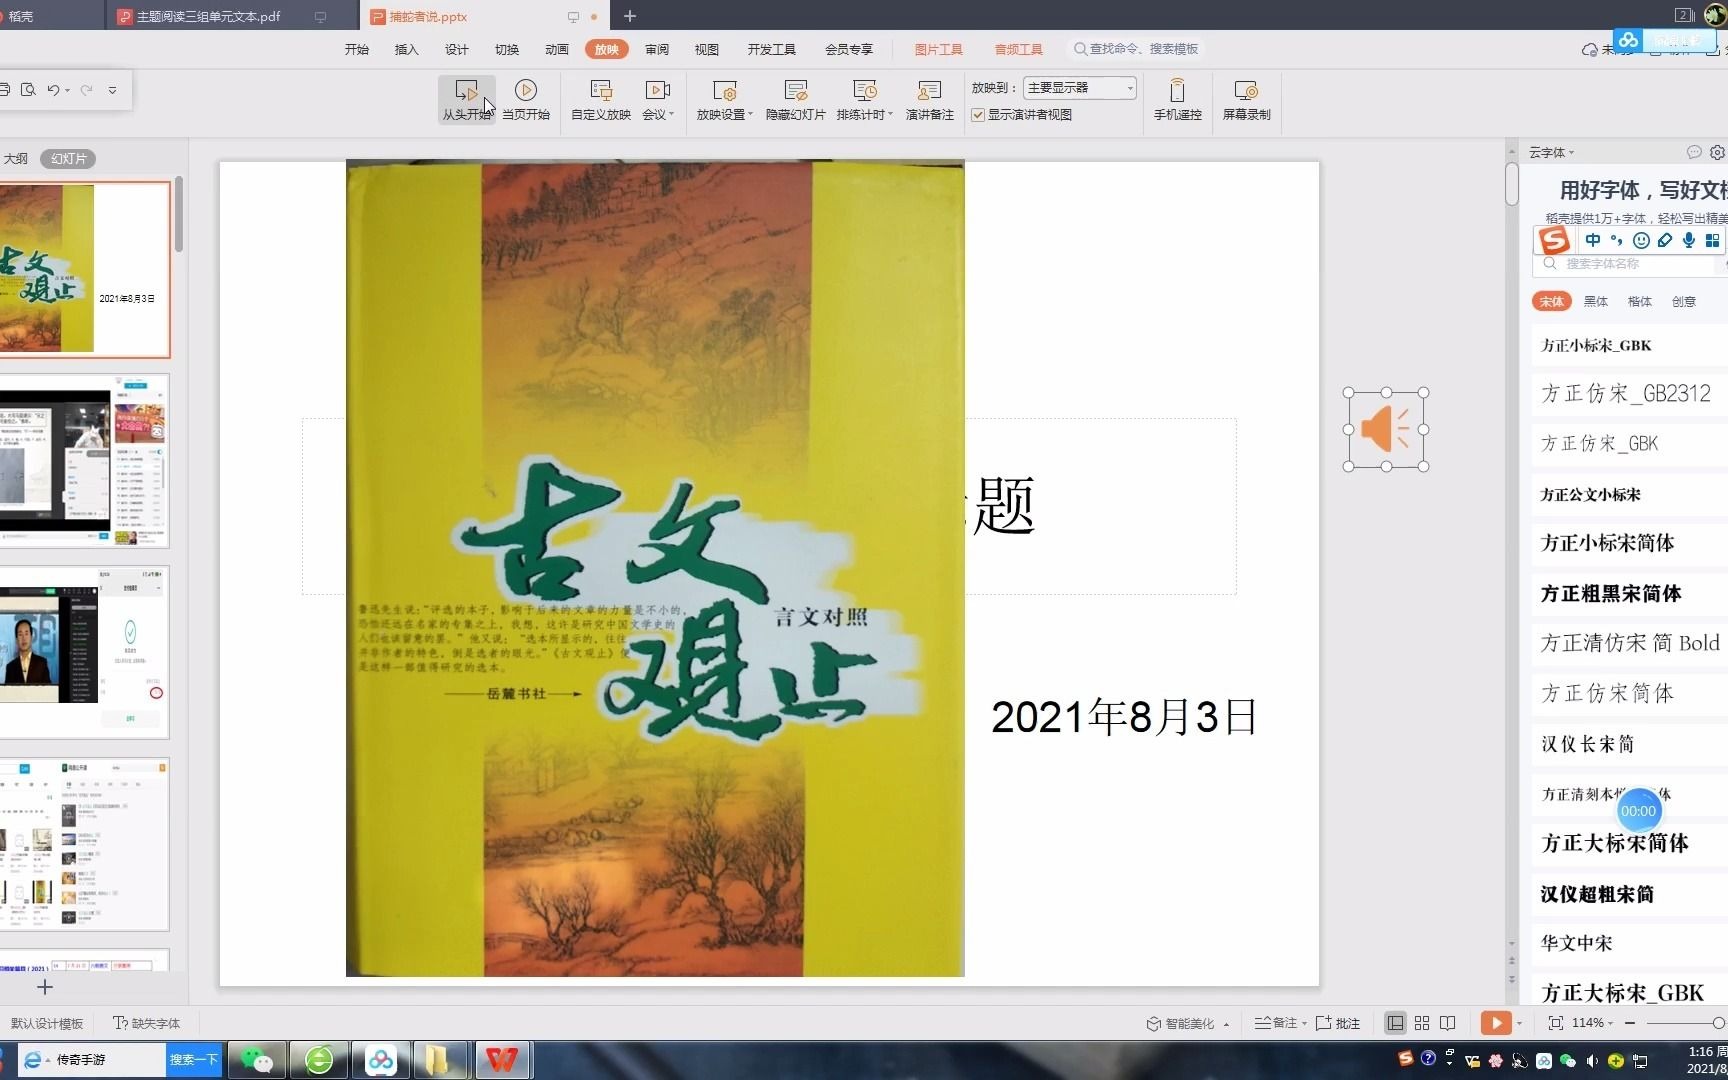
Task: Click orange play slideshow button in status bar
Action: 1496,1023
